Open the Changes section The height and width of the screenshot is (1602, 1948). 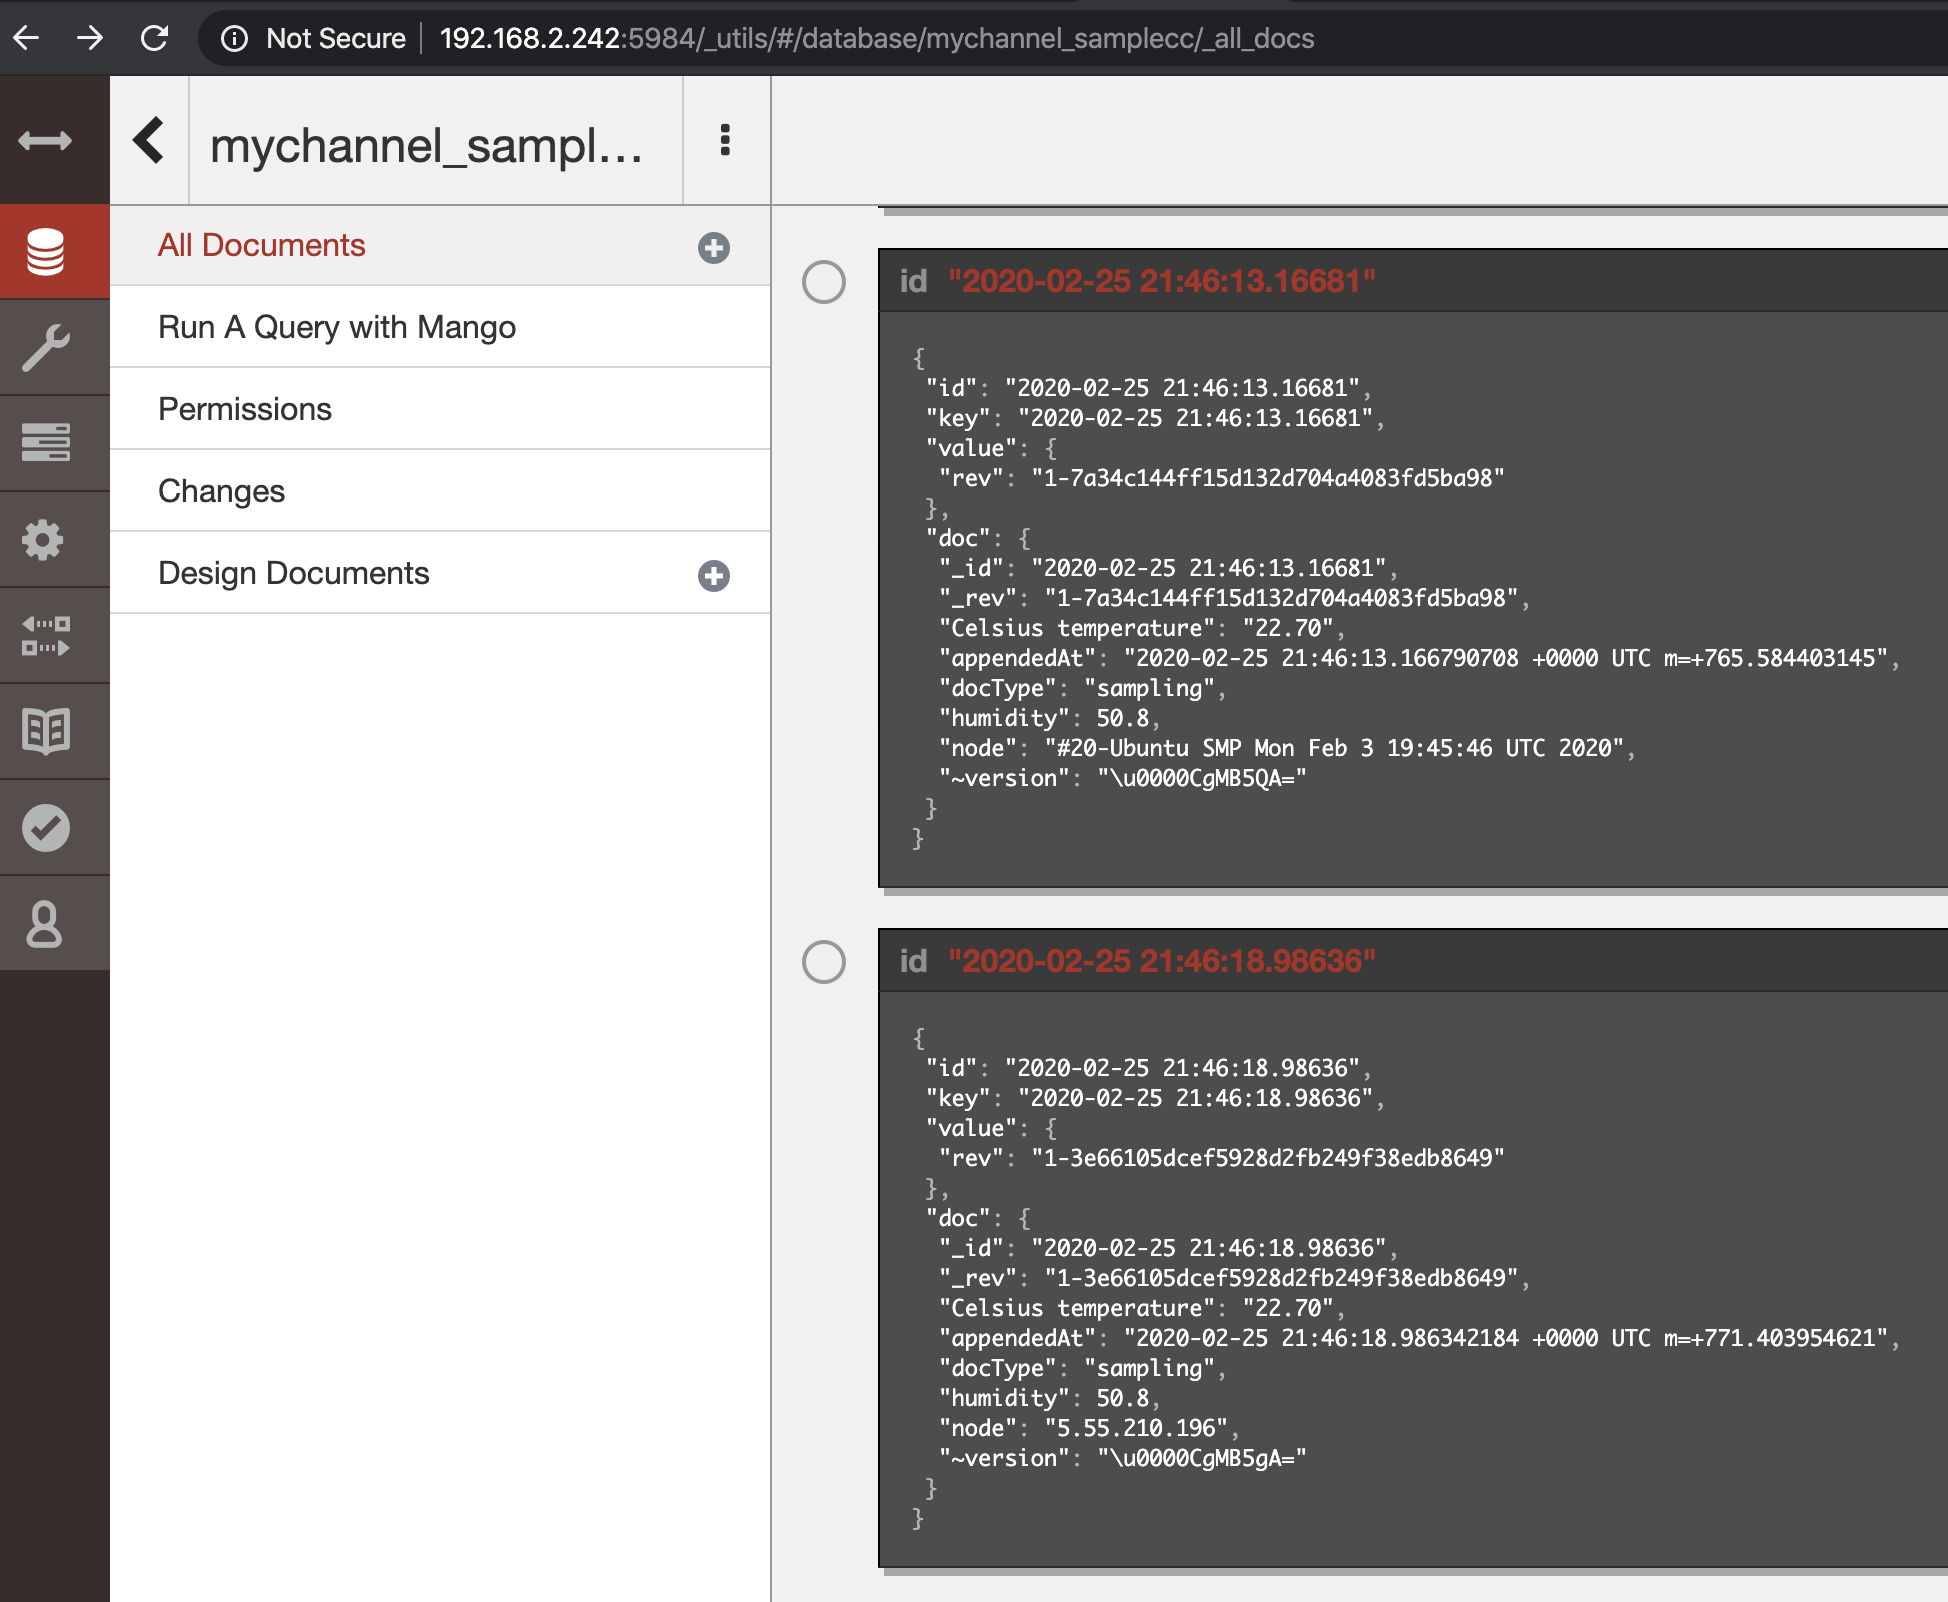pyautogui.click(x=222, y=491)
